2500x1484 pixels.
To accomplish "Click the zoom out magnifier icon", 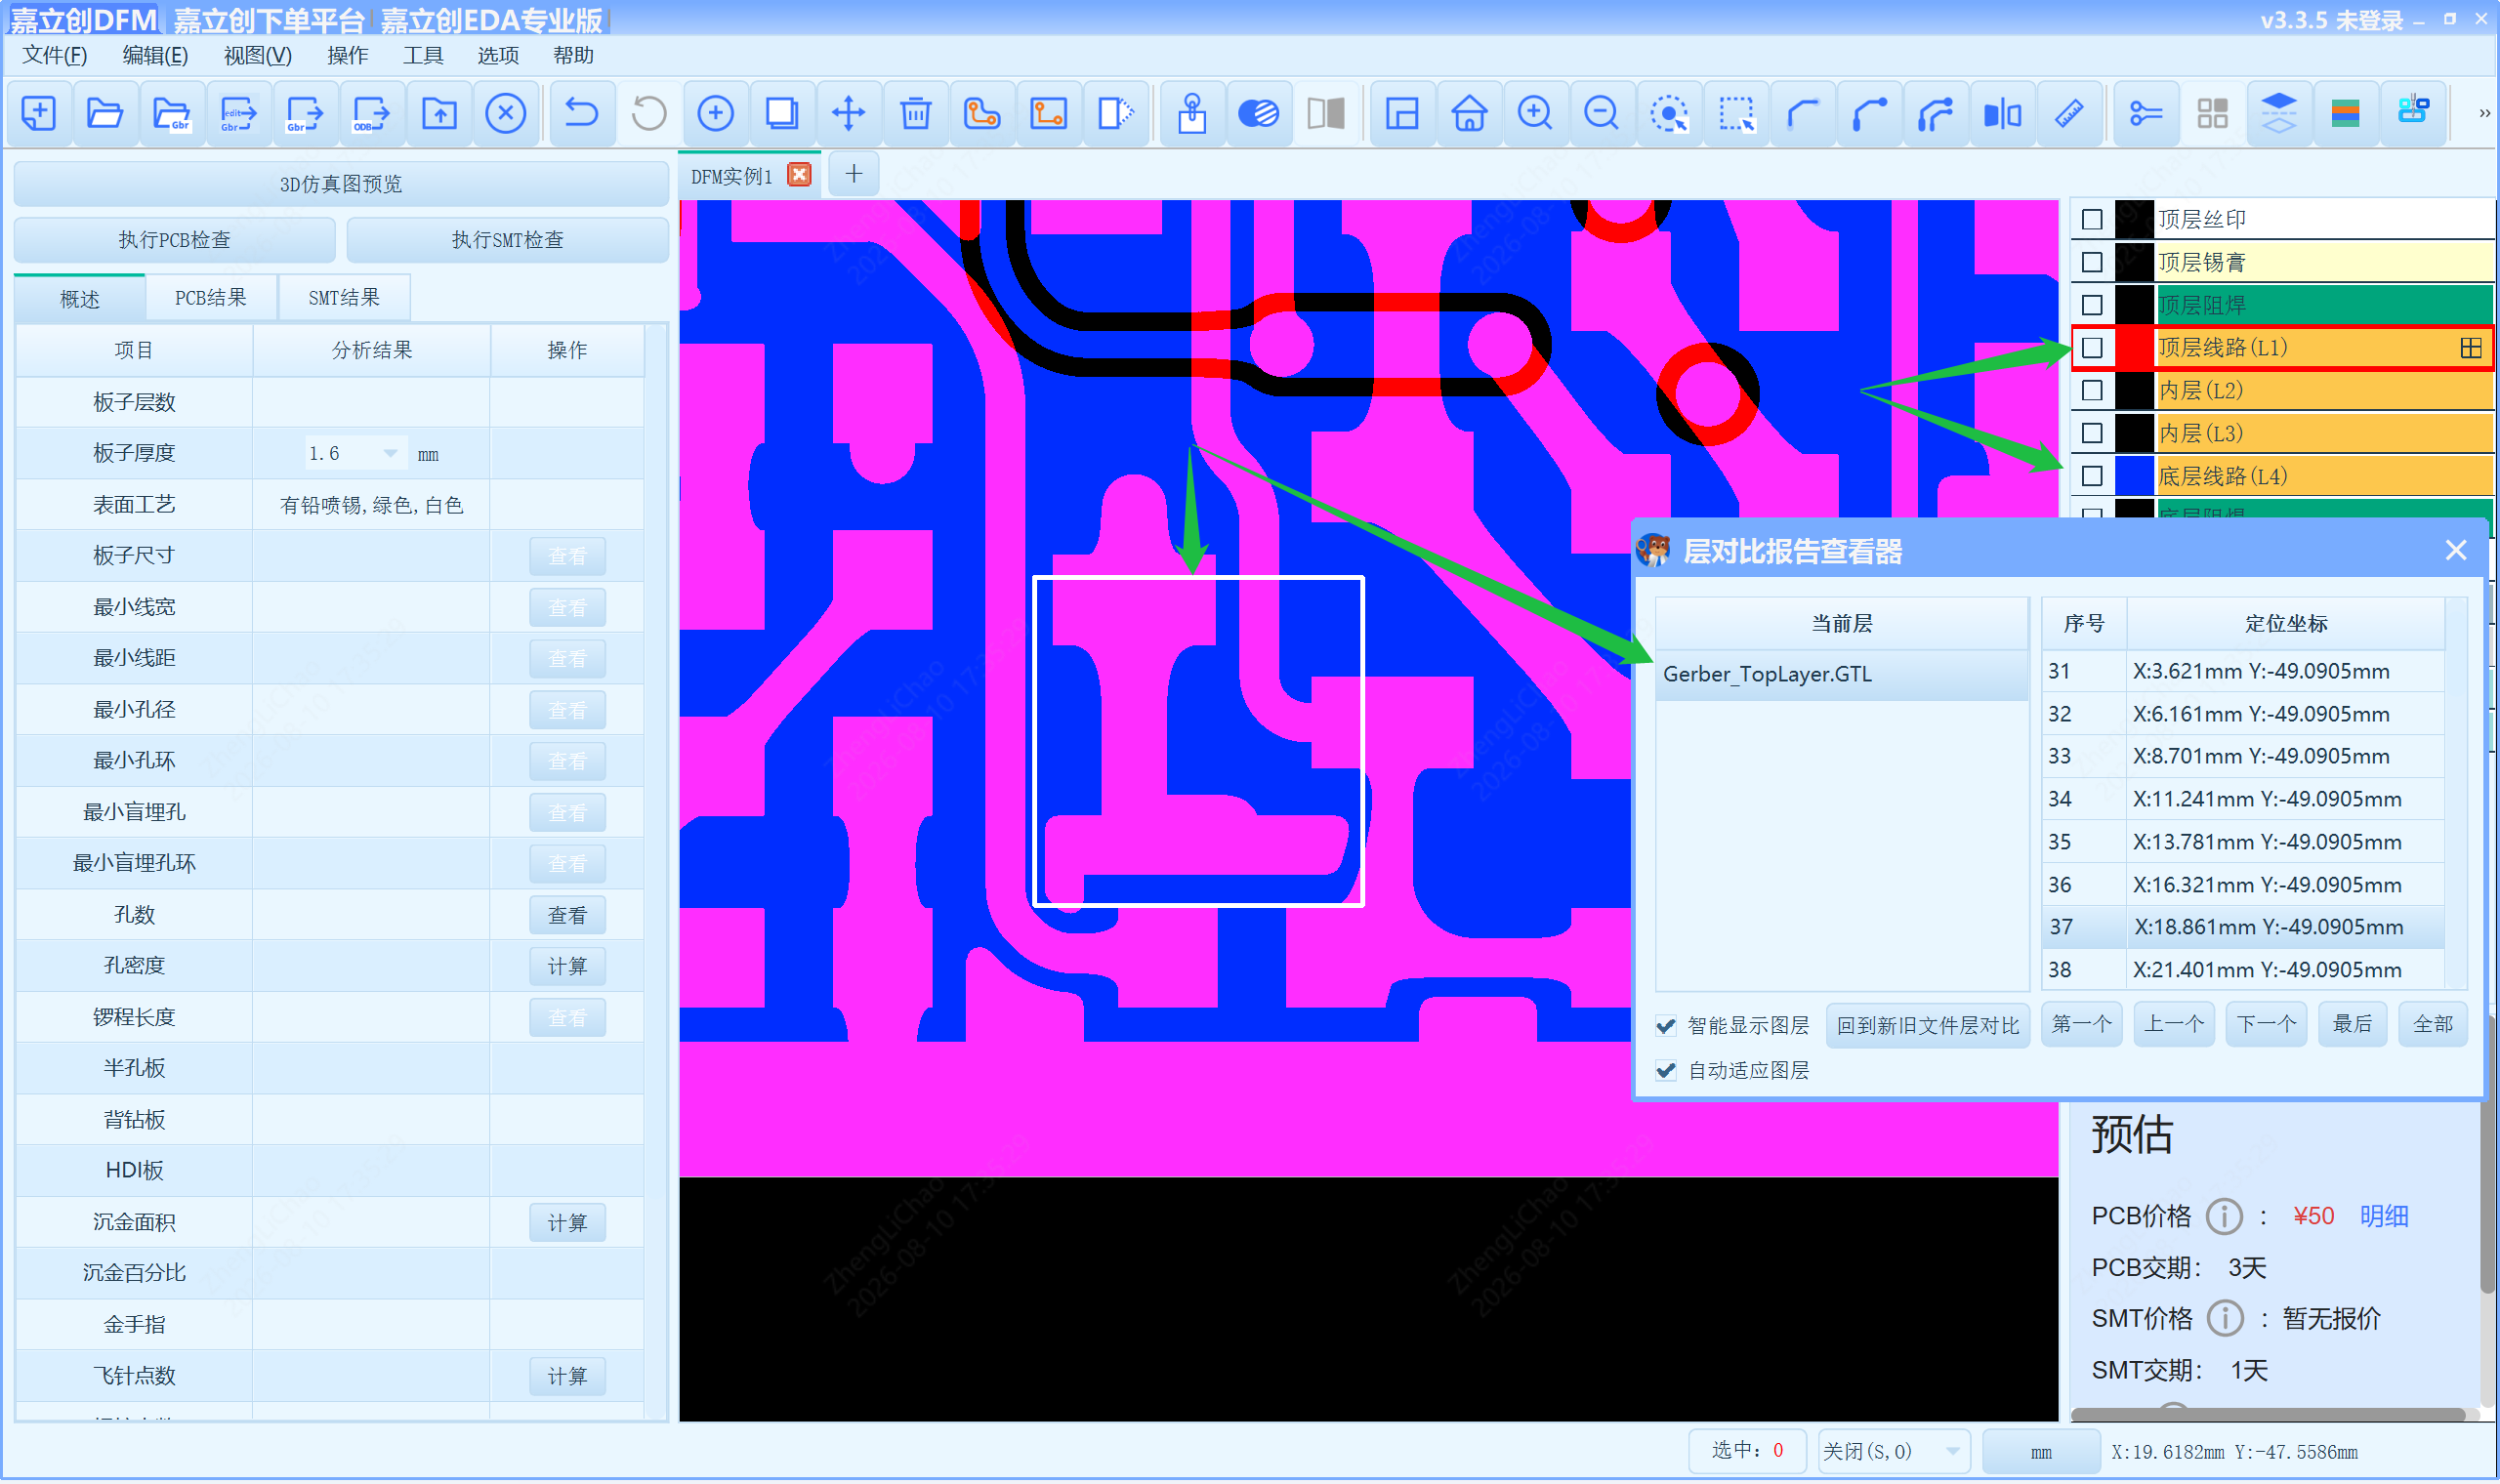I will pyautogui.click(x=1602, y=113).
